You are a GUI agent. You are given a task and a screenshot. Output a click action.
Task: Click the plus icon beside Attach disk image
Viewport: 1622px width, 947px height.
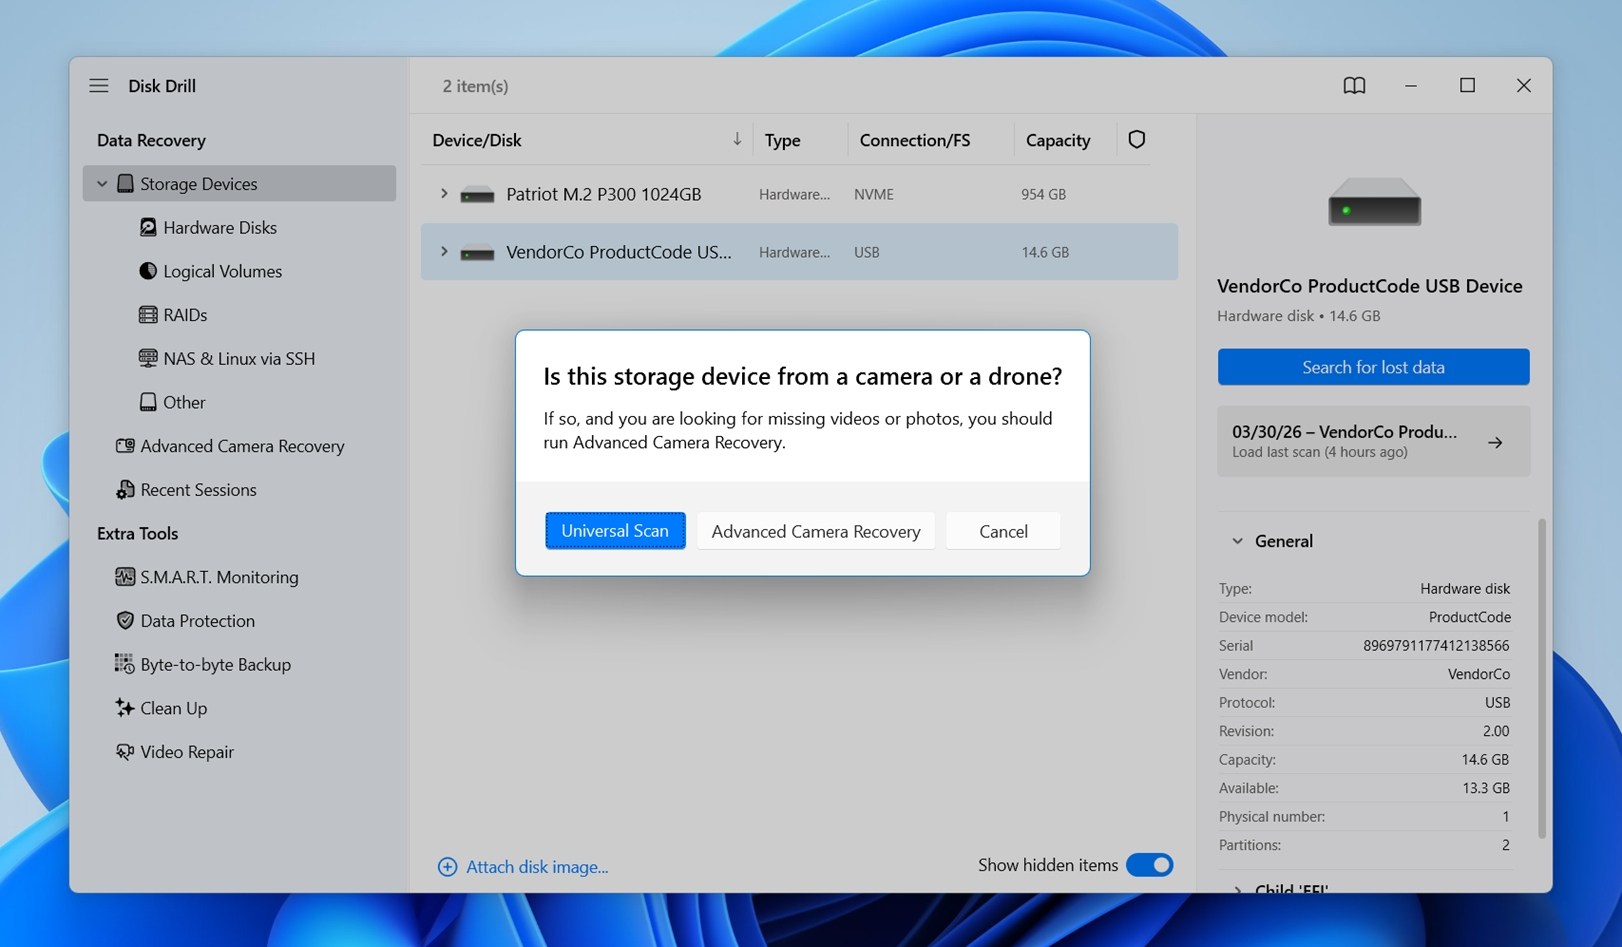click(448, 867)
